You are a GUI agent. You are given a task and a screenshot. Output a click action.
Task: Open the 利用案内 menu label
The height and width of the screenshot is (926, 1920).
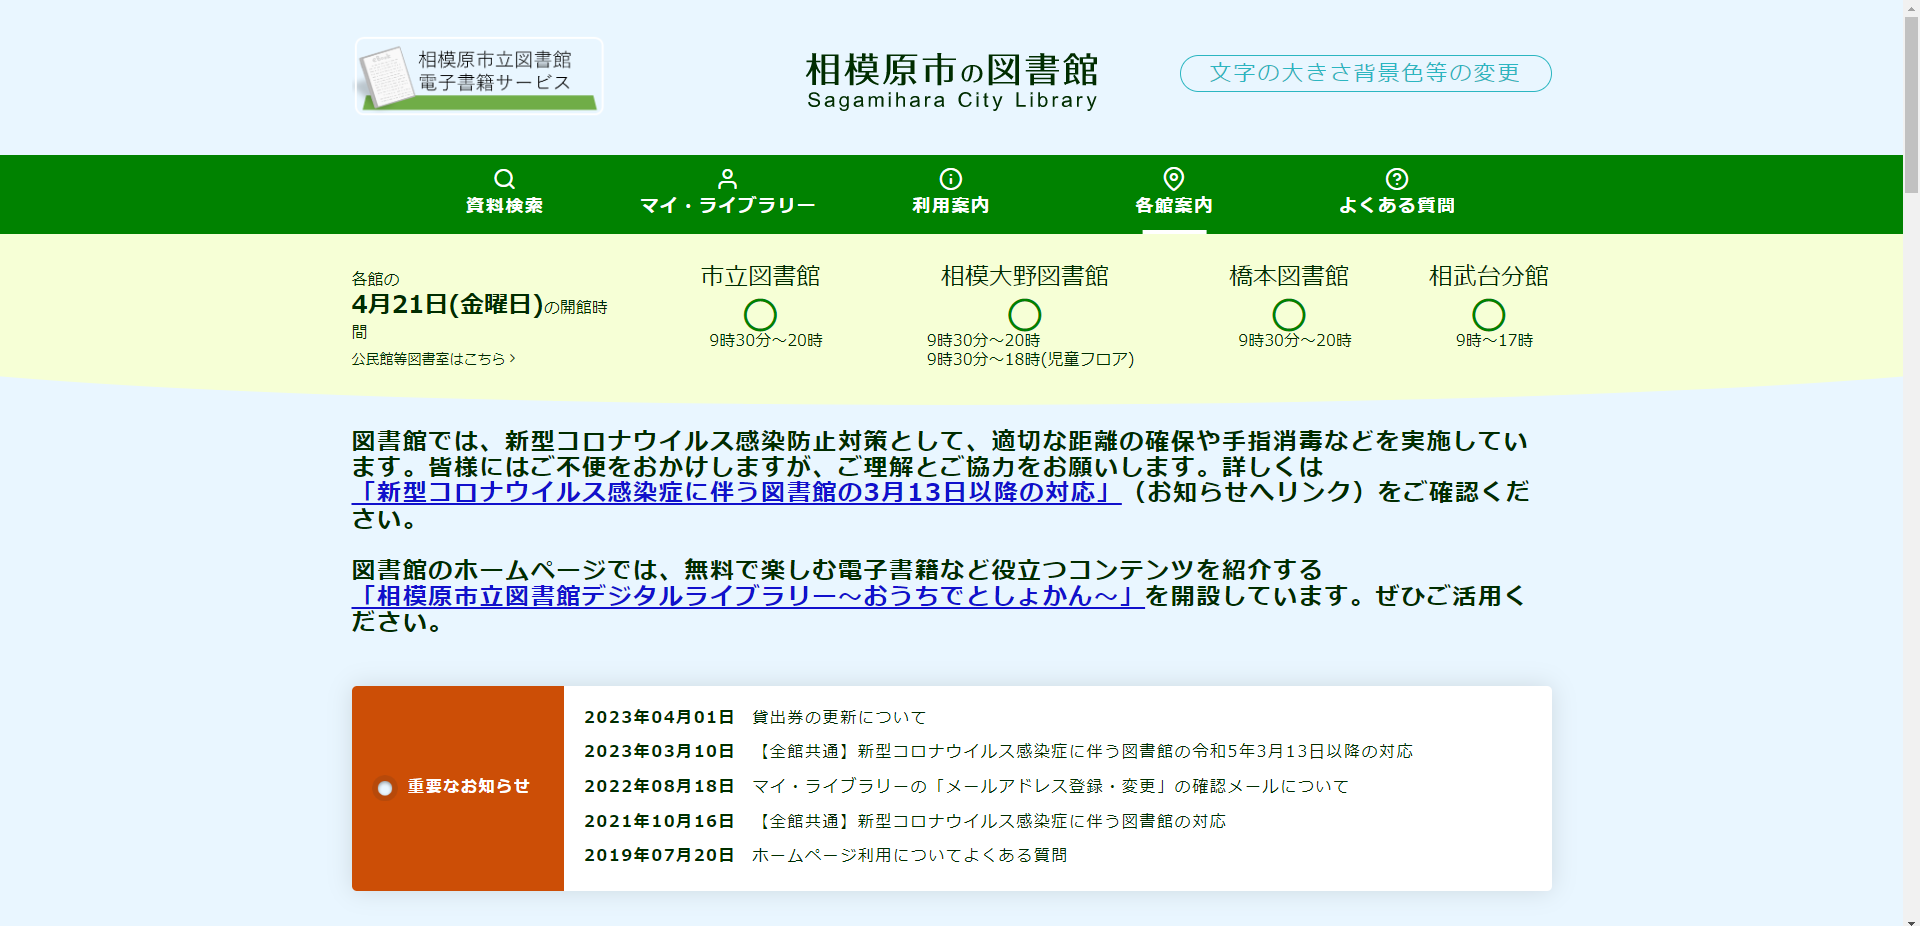950,205
